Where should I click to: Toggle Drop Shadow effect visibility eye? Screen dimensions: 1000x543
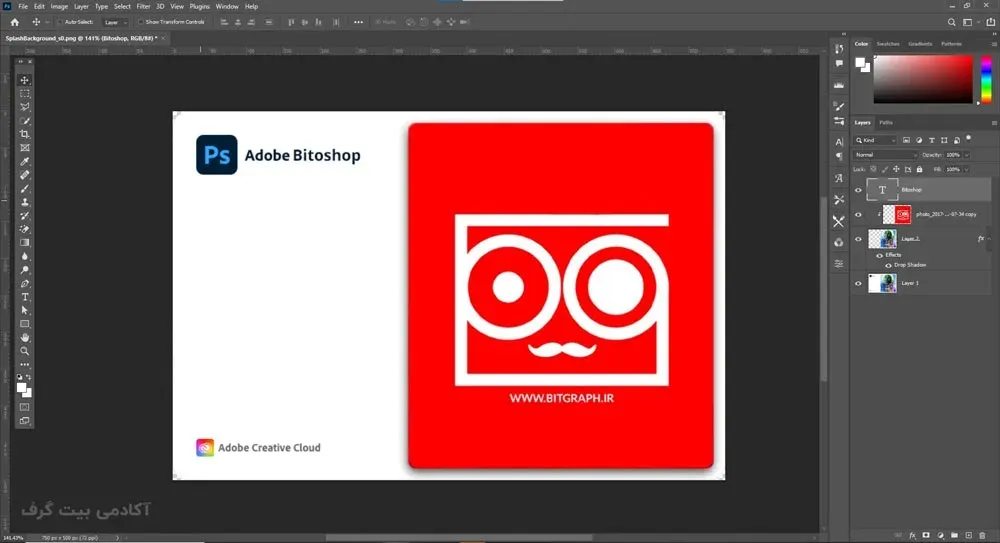[888, 265]
